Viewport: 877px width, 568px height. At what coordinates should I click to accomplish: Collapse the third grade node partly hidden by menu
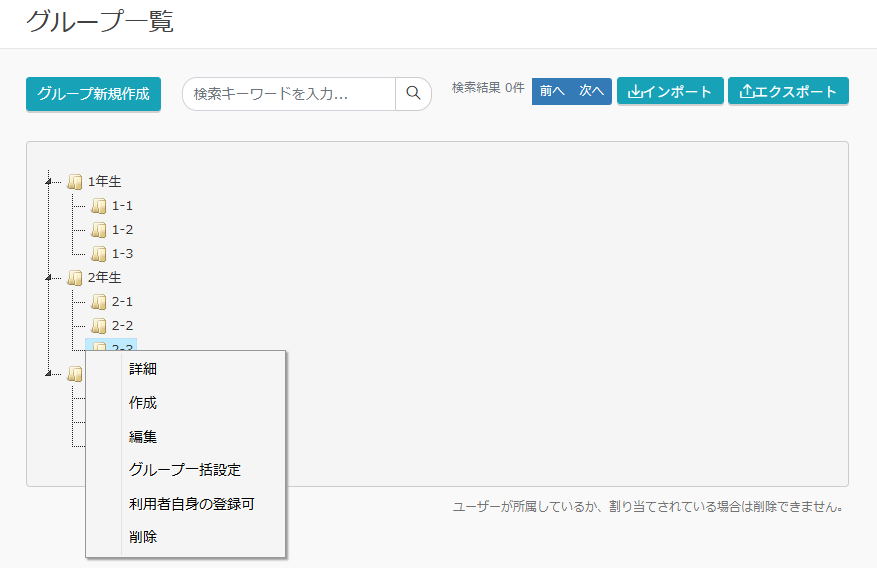click(48, 373)
